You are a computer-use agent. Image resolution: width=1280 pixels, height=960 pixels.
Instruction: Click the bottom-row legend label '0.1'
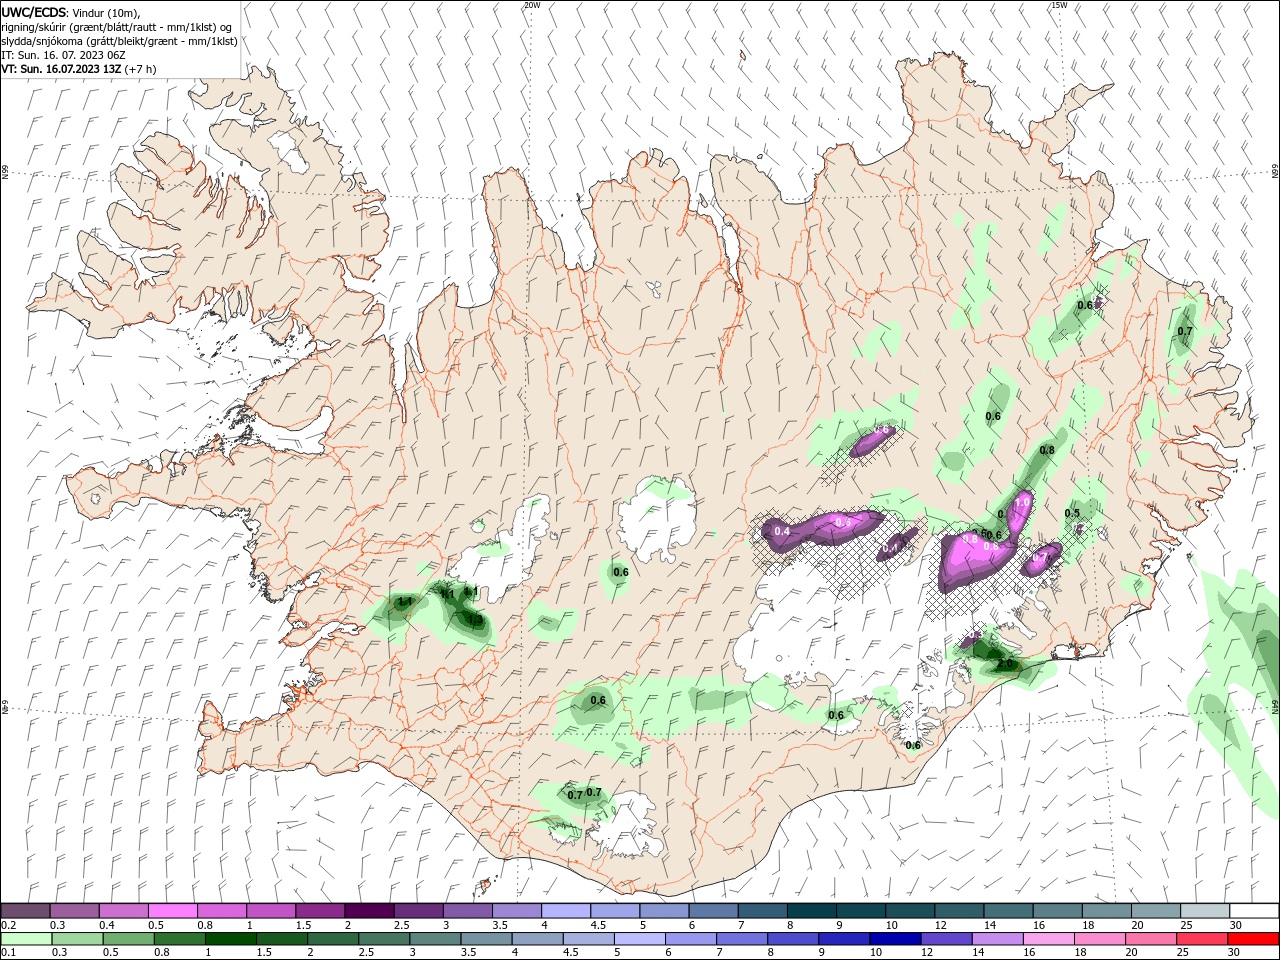pyautogui.click(x=8, y=953)
